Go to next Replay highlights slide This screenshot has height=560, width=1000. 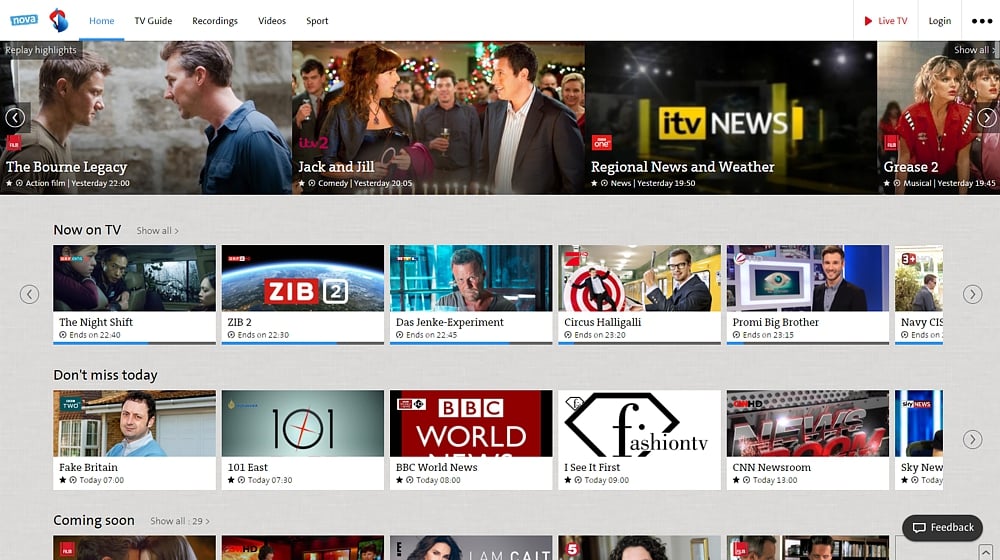pyautogui.click(x=987, y=117)
